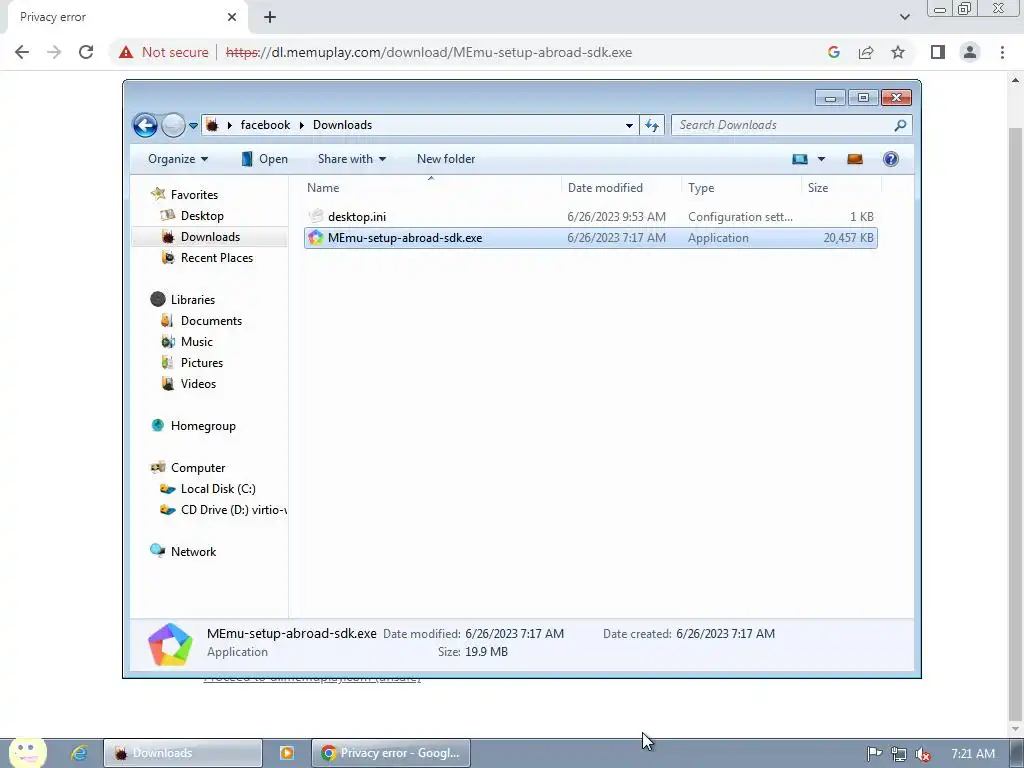Image resolution: width=1024 pixels, height=768 pixels.
Task: Open Downloads in navigation pane
Action: pos(210,236)
